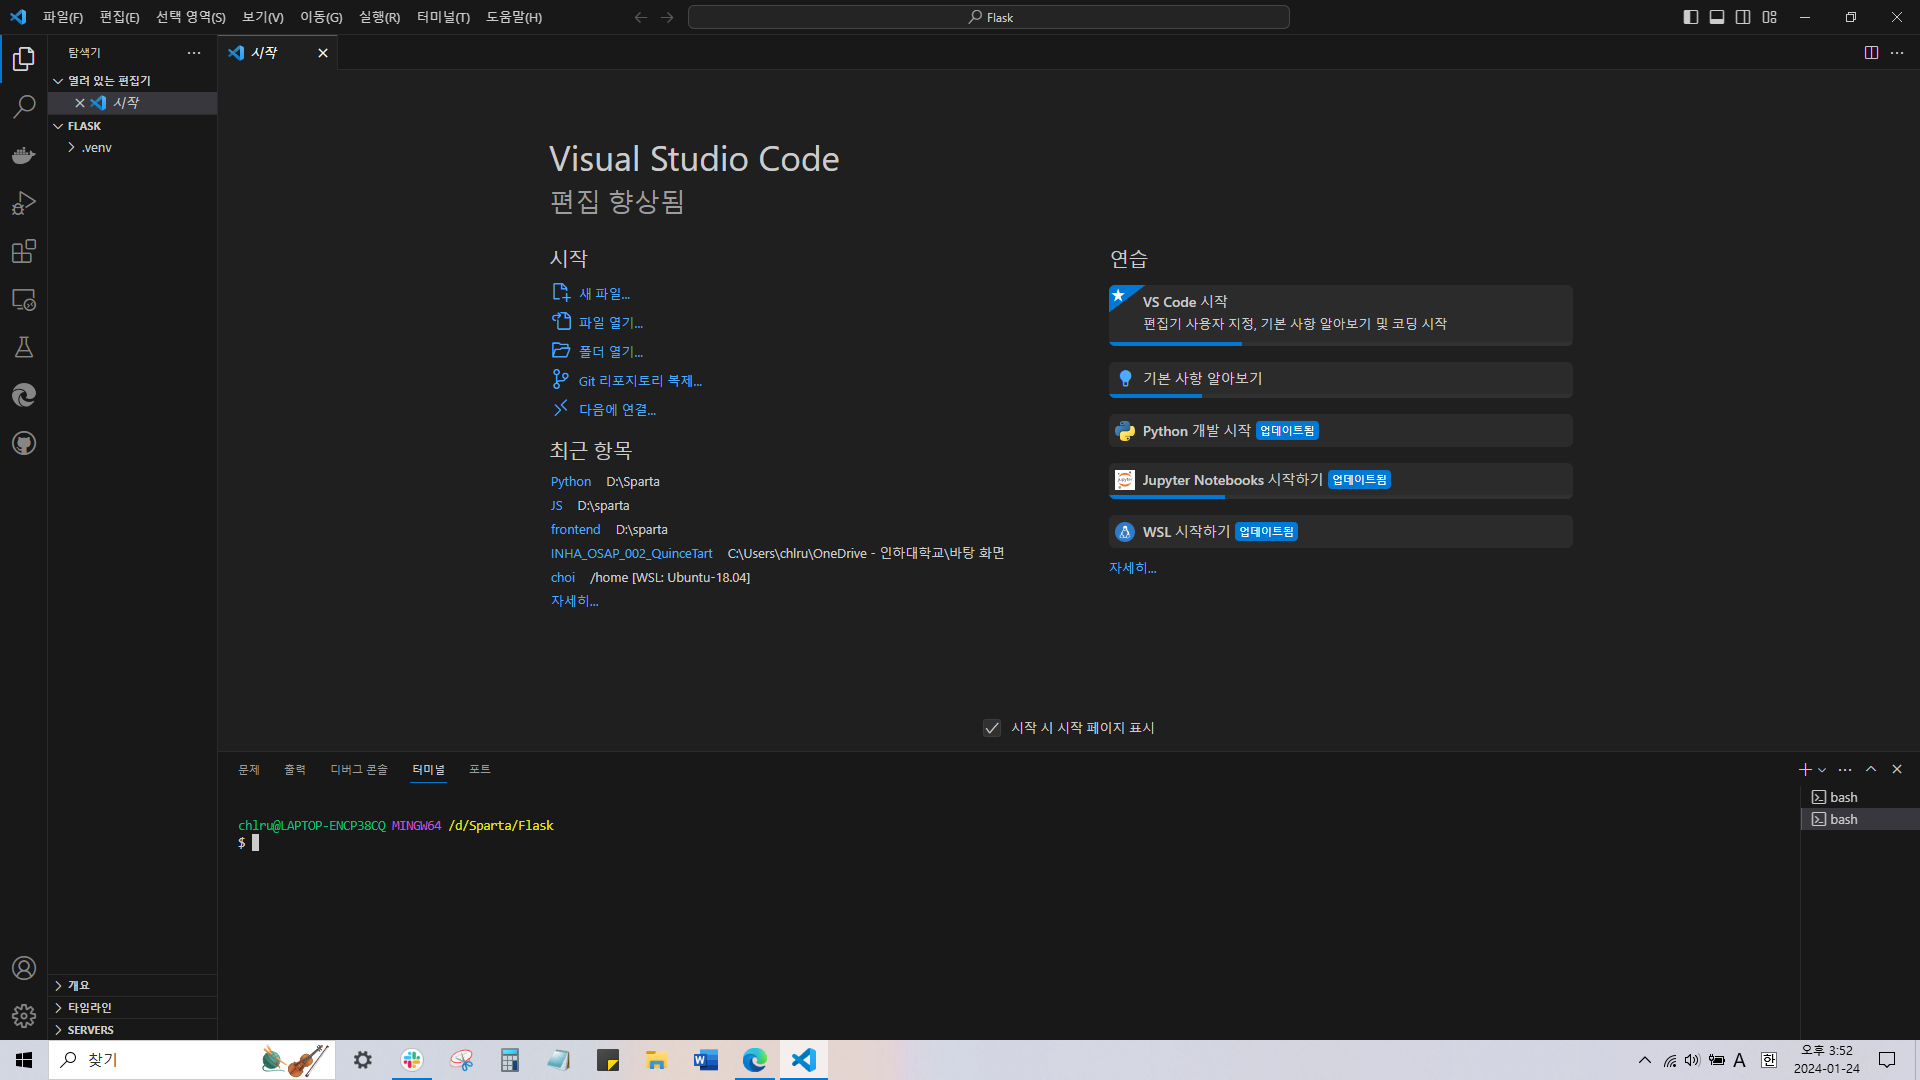
Task: Switch to the 포트 panel tab
Action: click(480, 770)
